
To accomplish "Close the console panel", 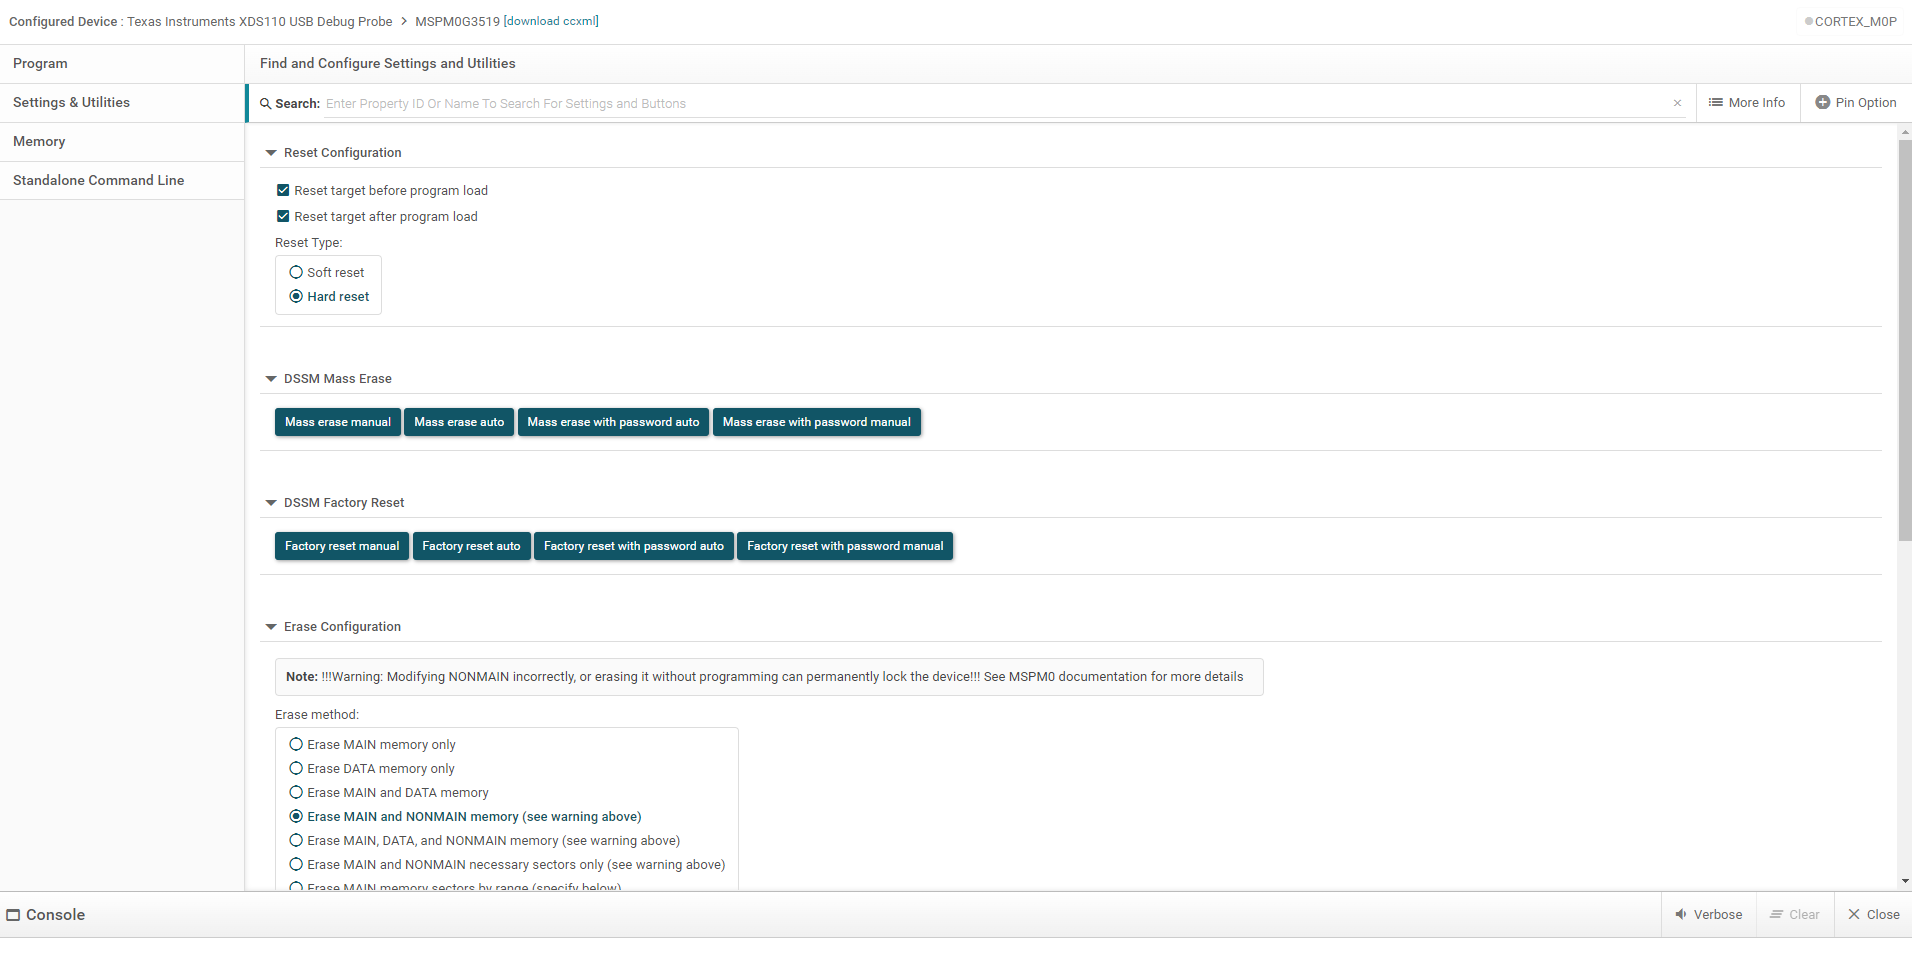I will (x=1873, y=914).
